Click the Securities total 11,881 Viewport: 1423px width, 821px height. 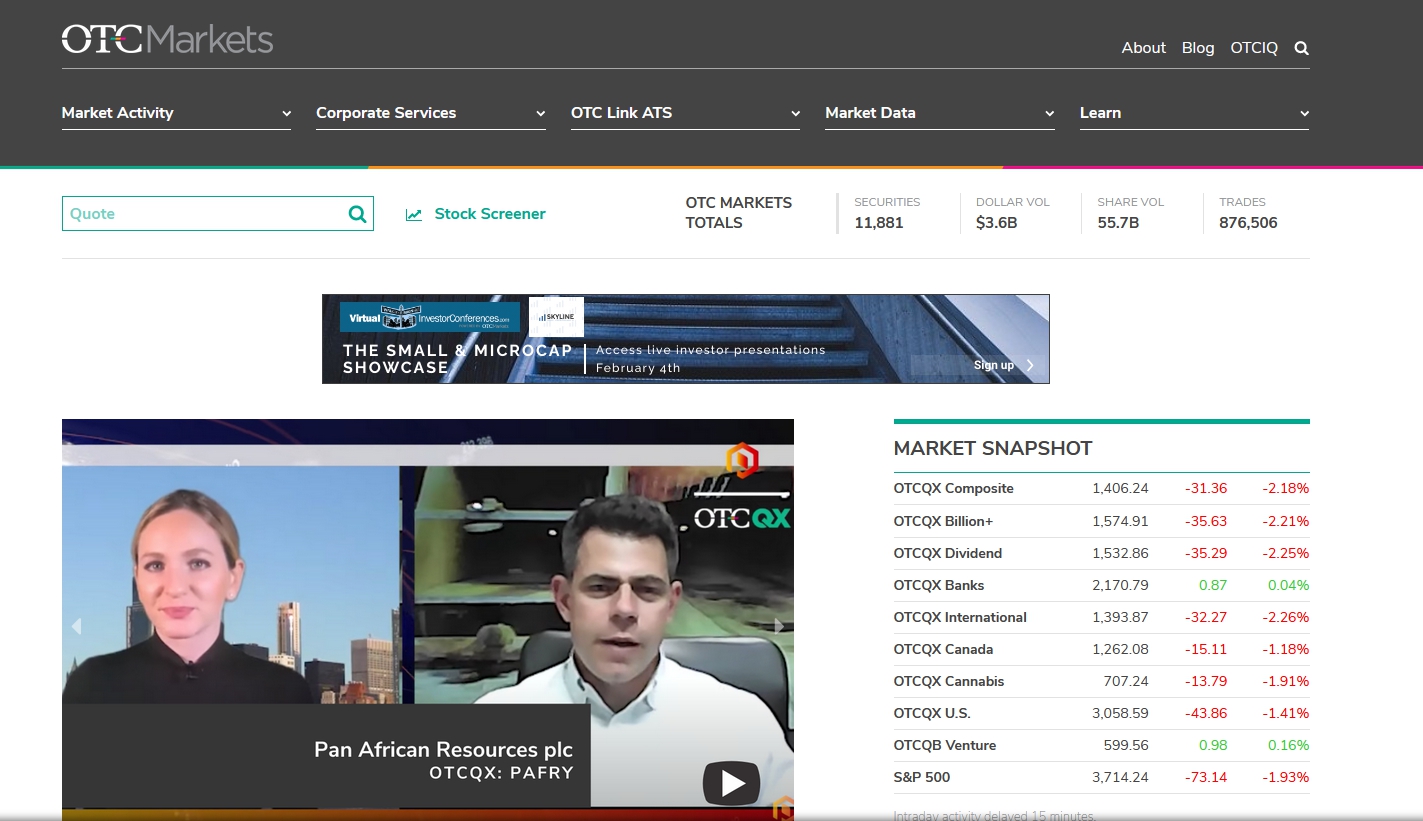pyautogui.click(x=878, y=223)
